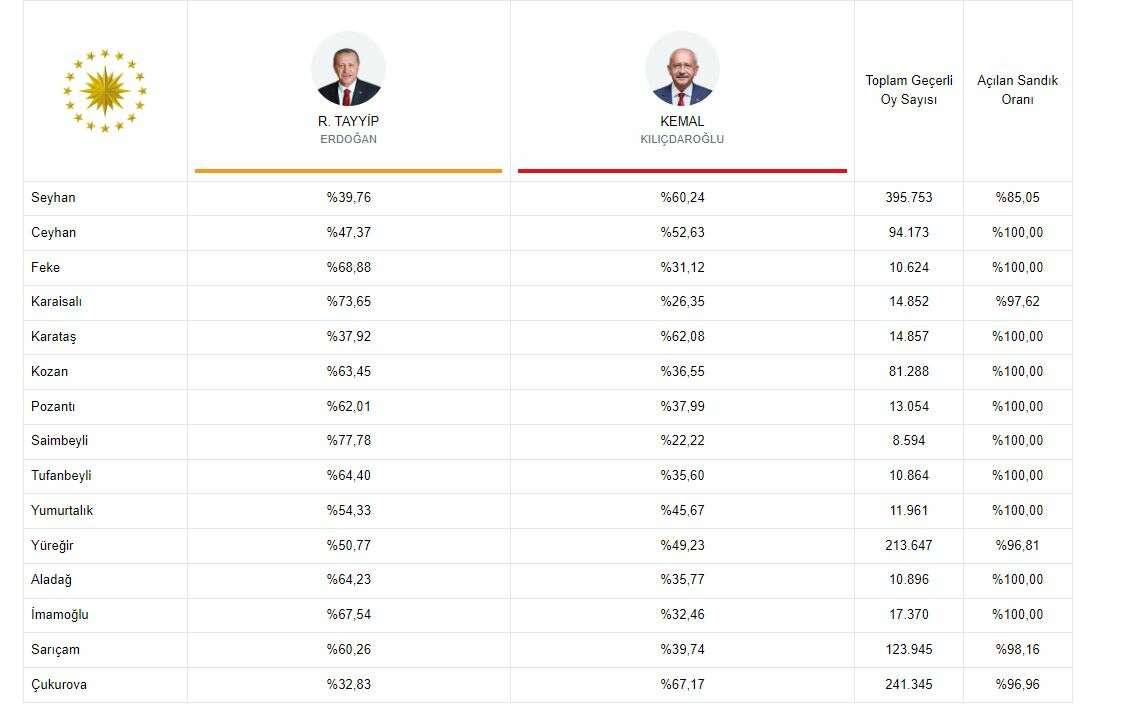Open the Pozantı district entry
Screen dimensions: 1135x717
(53, 407)
